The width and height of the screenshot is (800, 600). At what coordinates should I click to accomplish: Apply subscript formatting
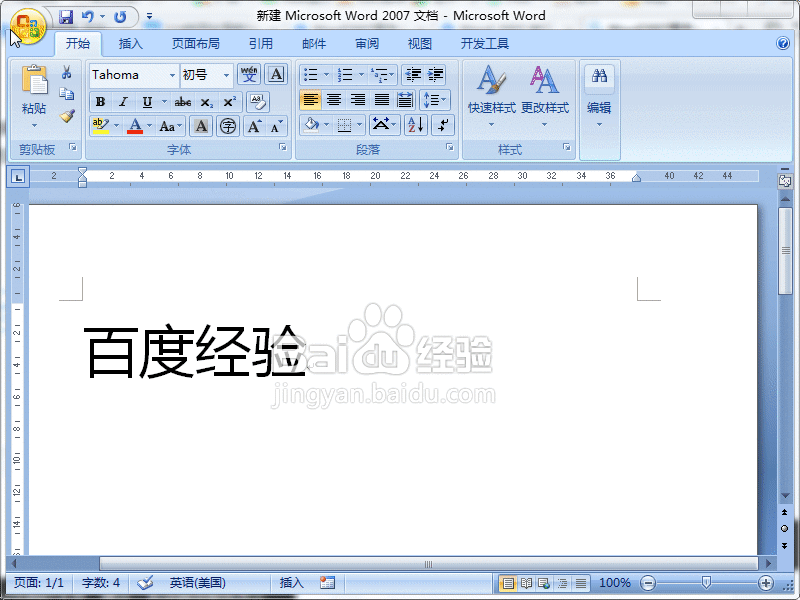[x=208, y=103]
